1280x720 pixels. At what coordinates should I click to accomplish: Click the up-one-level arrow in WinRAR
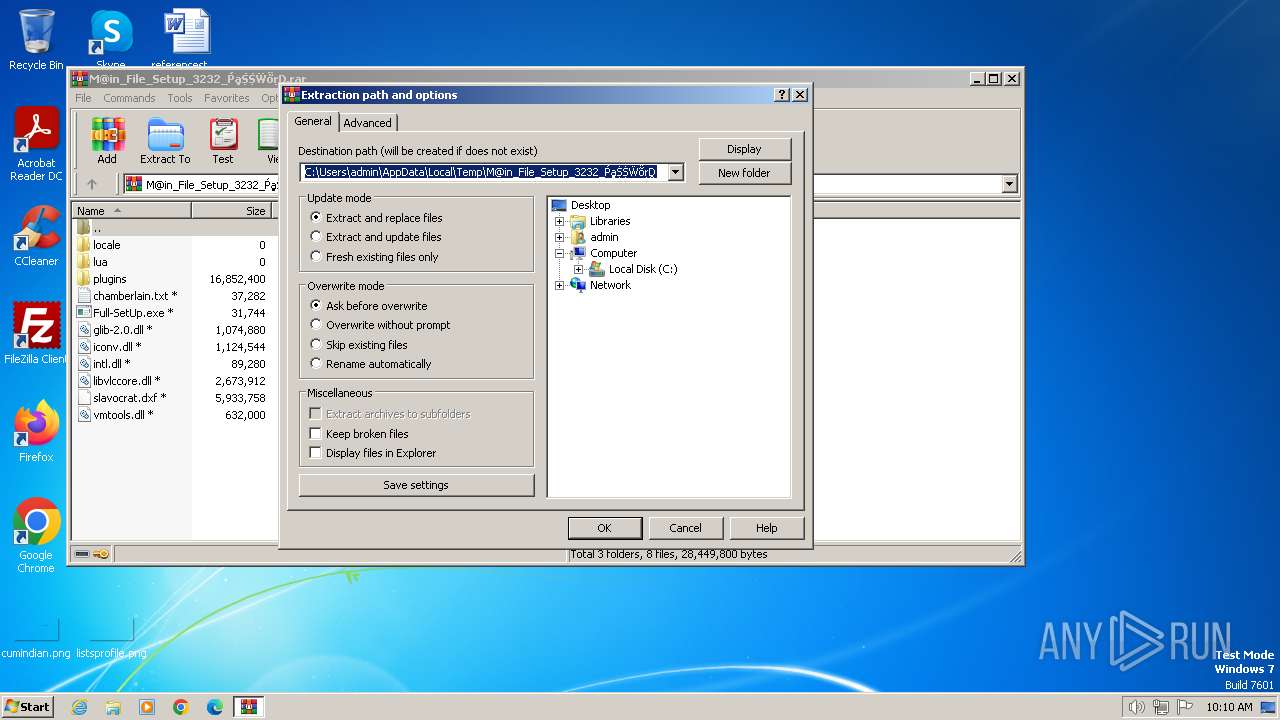pos(92,184)
